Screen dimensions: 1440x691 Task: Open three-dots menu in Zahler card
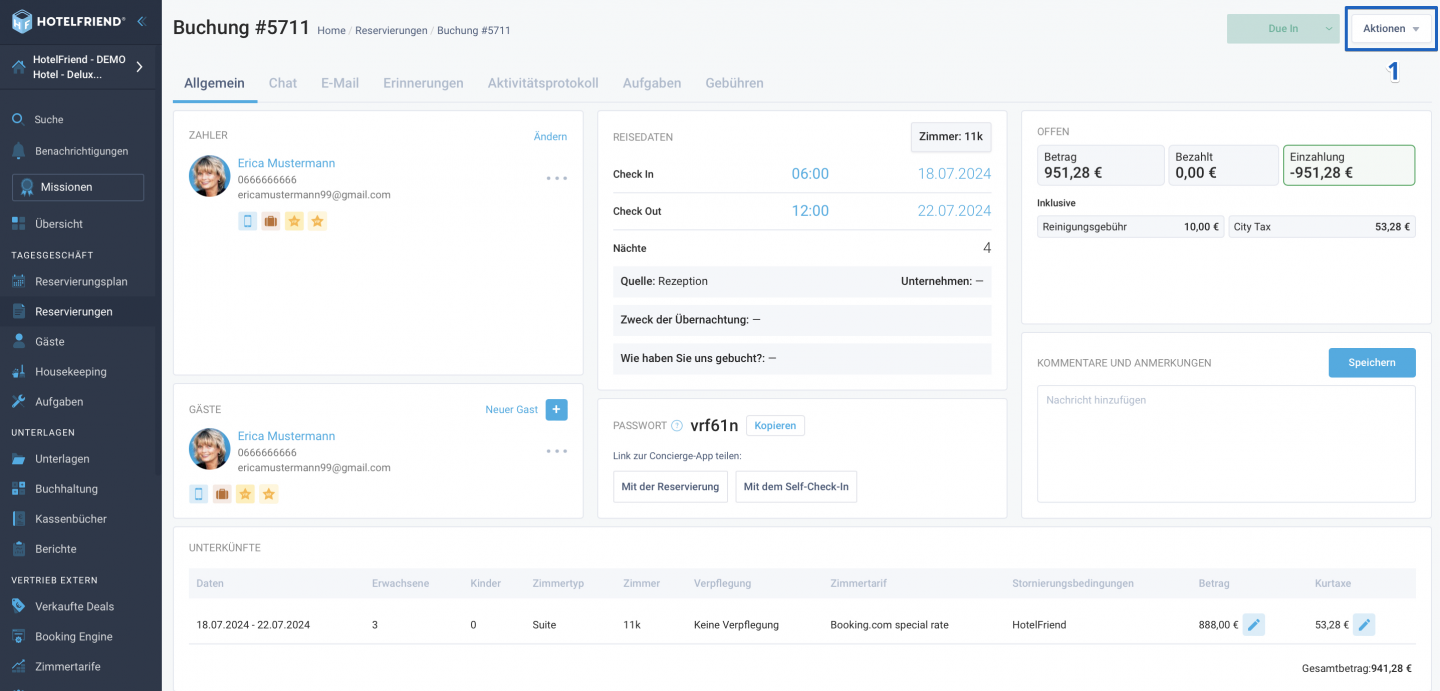click(557, 178)
